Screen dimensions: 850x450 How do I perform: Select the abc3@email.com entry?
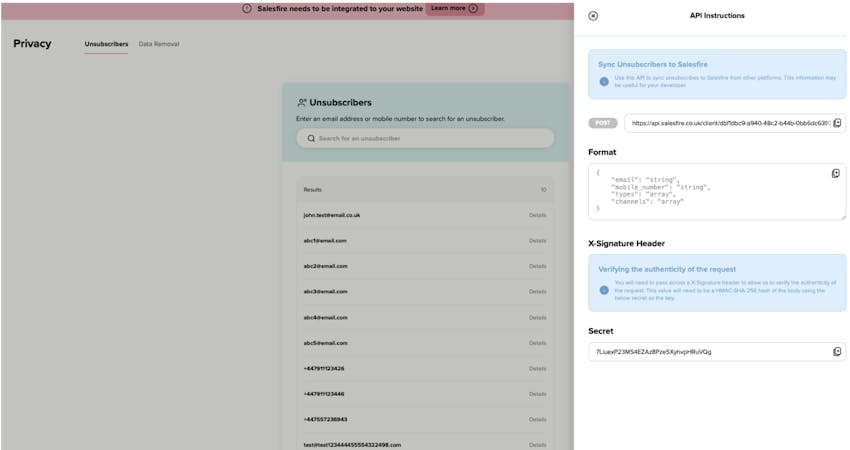click(x=325, y=292)
